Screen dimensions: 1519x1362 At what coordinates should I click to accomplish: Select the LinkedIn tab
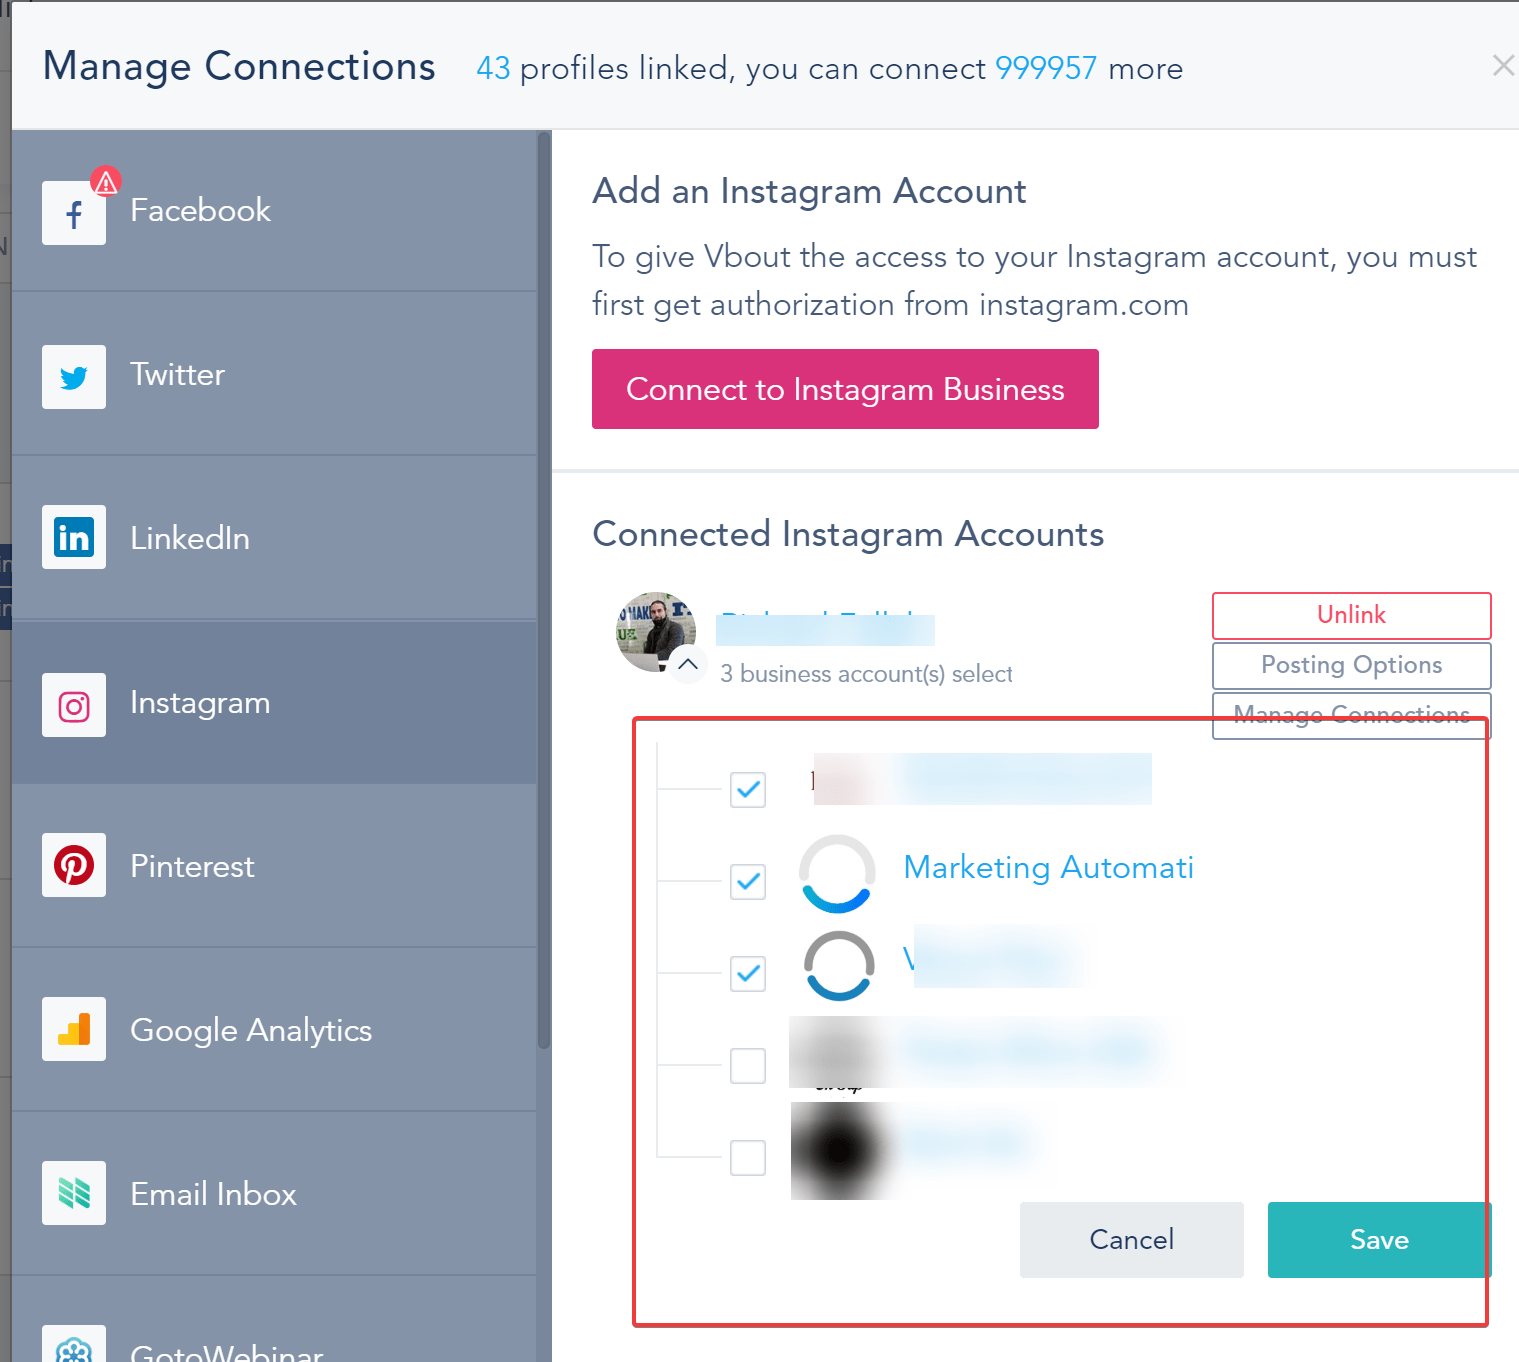pos(274,538)
